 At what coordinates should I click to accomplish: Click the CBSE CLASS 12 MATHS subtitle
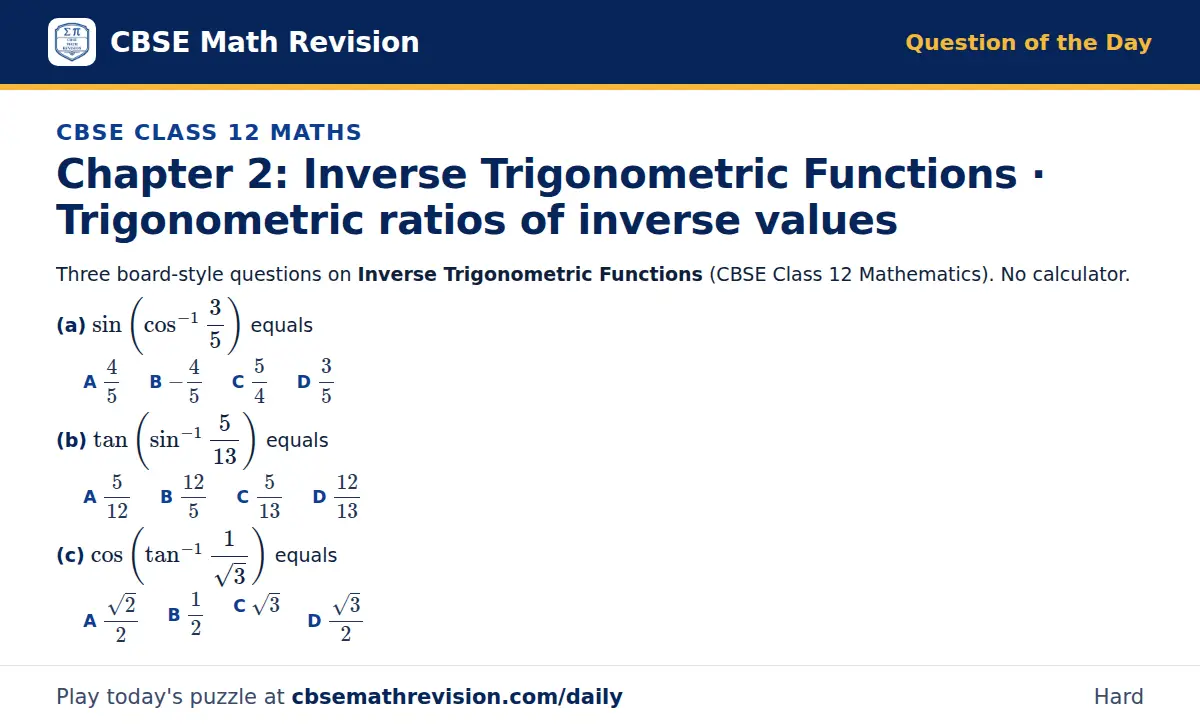tap(209, 132)
